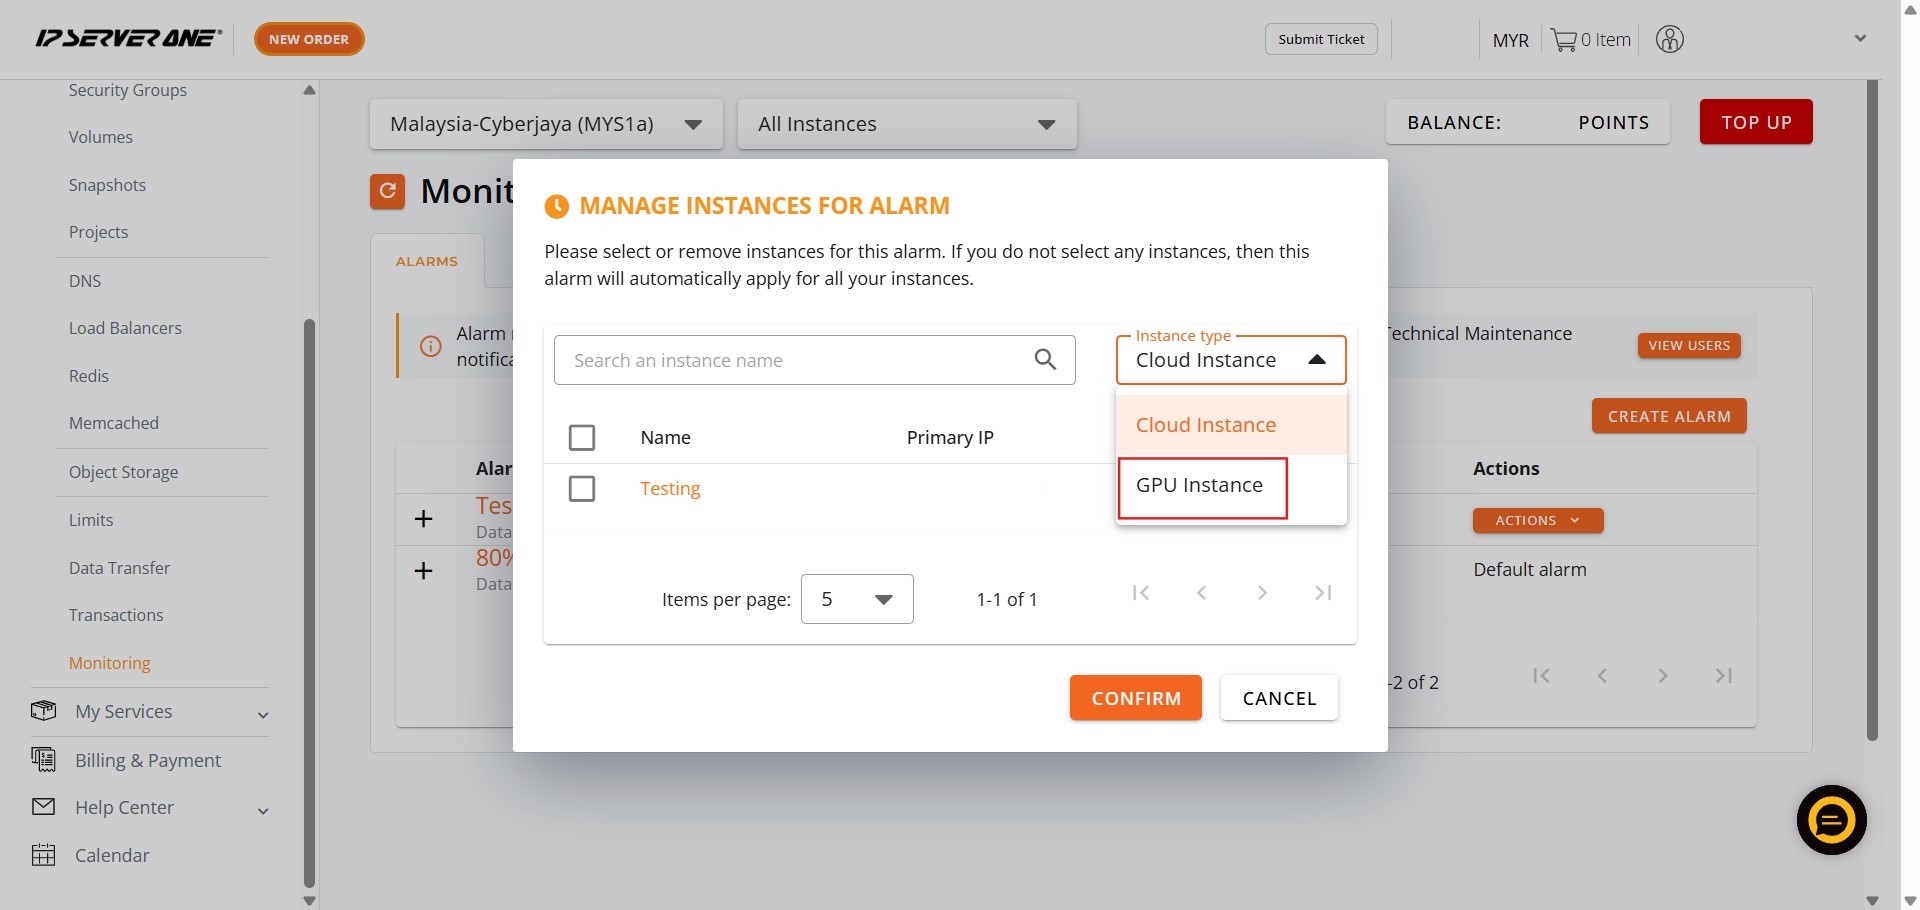Open the live chat support bubble

[1831, 821]
